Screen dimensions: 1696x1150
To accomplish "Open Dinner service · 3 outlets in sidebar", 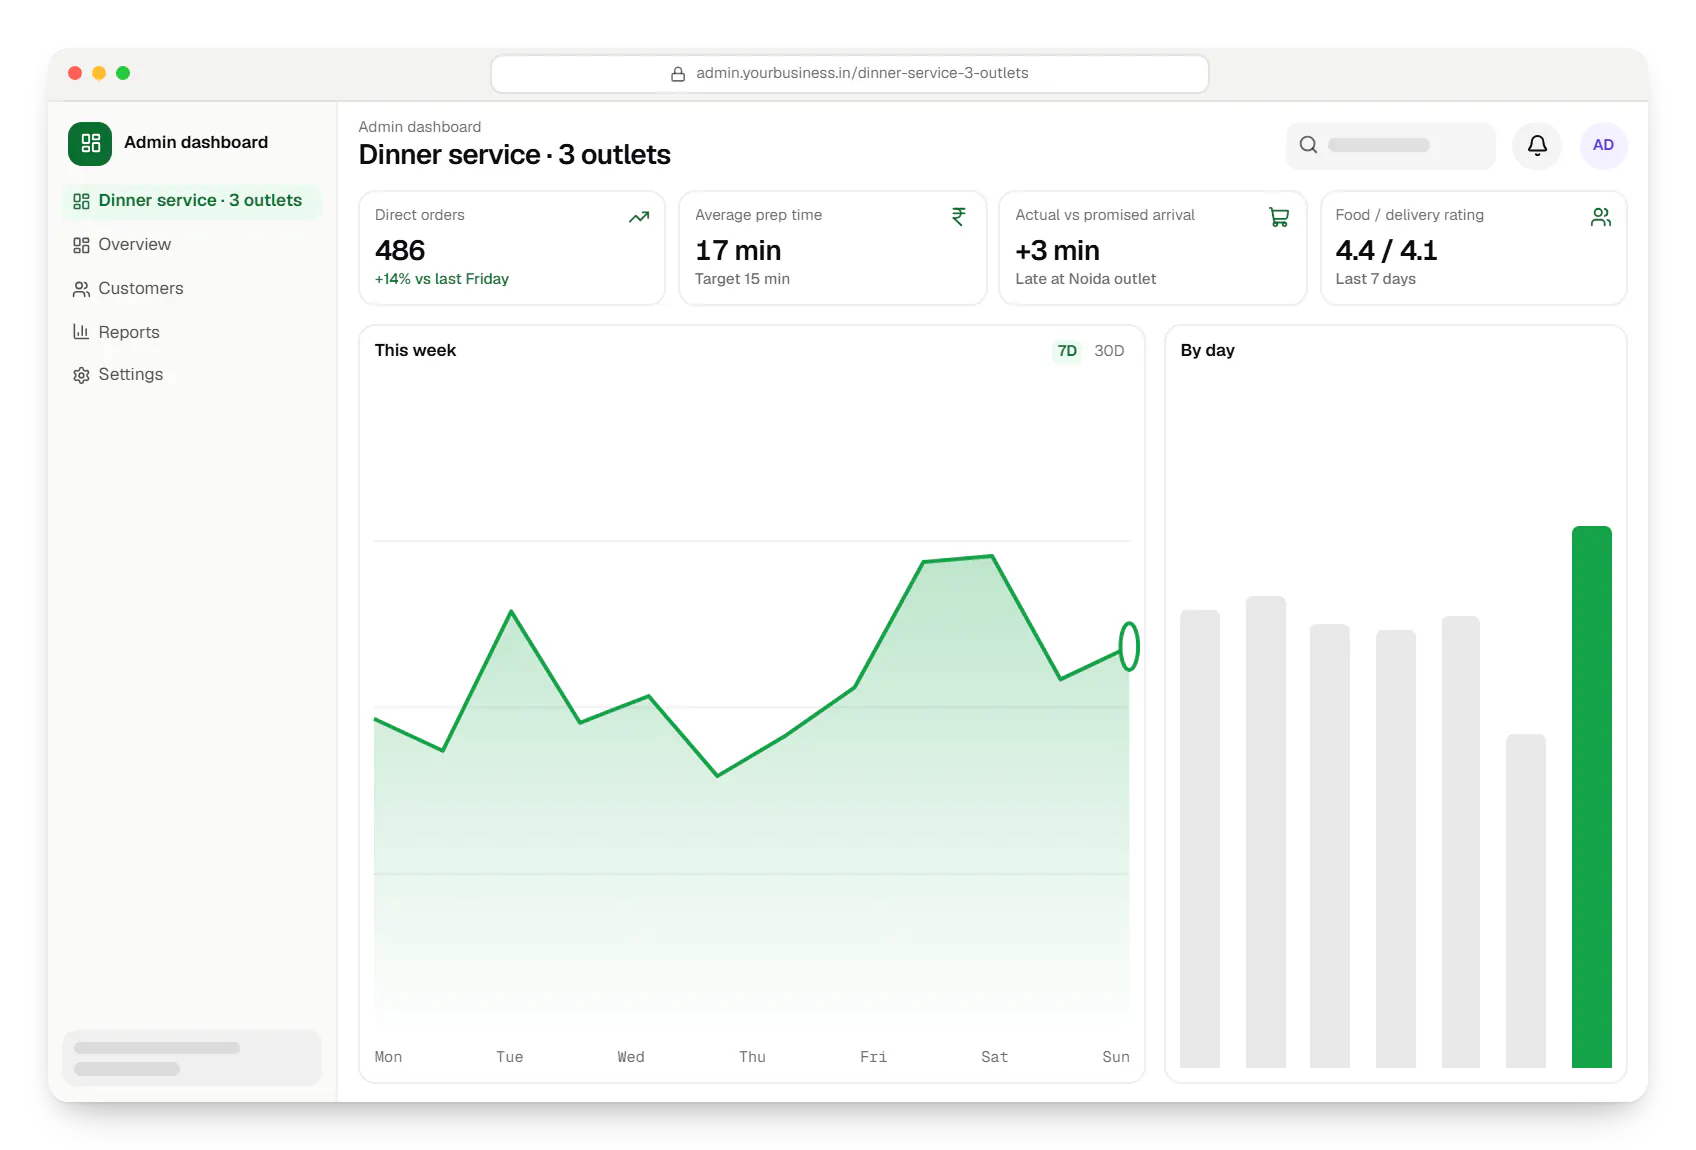I will tap(192, 201).
